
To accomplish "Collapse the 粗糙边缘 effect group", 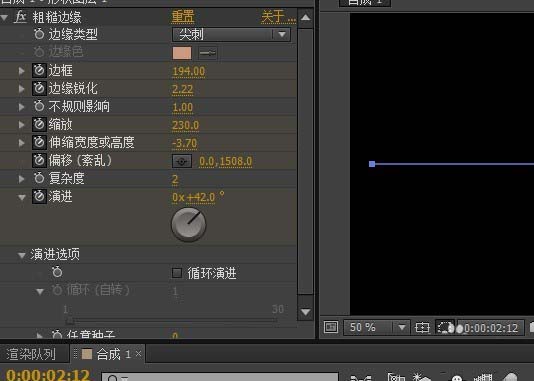I will click(4, 17).
